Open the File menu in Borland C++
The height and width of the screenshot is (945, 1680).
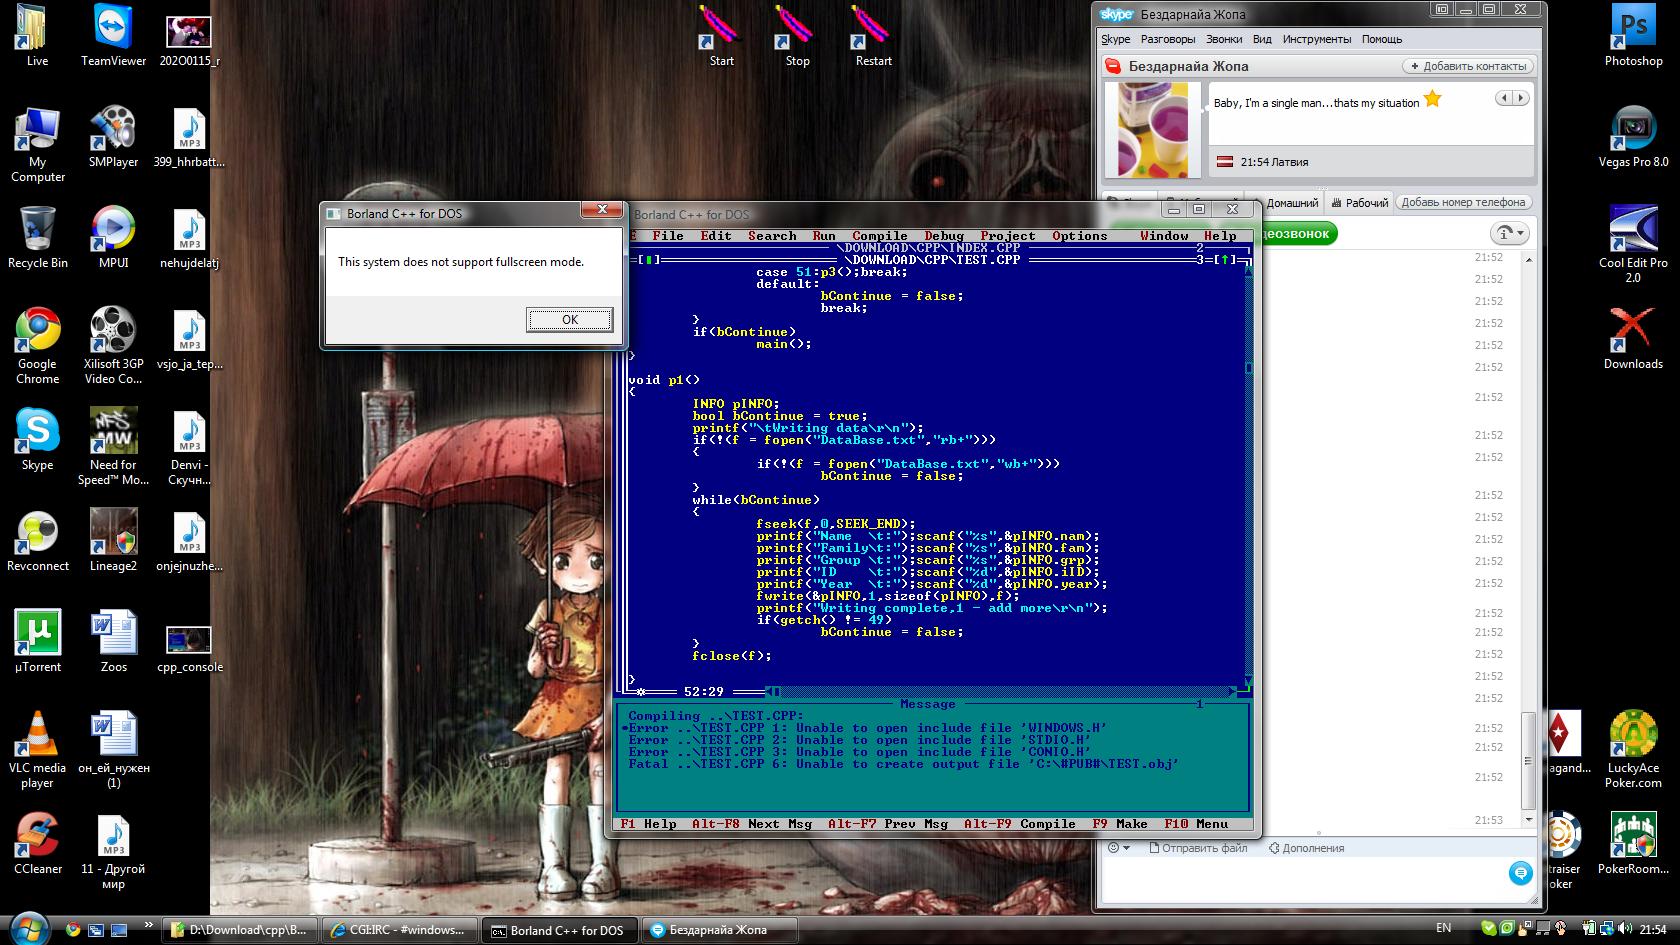(x=668, y=236)
